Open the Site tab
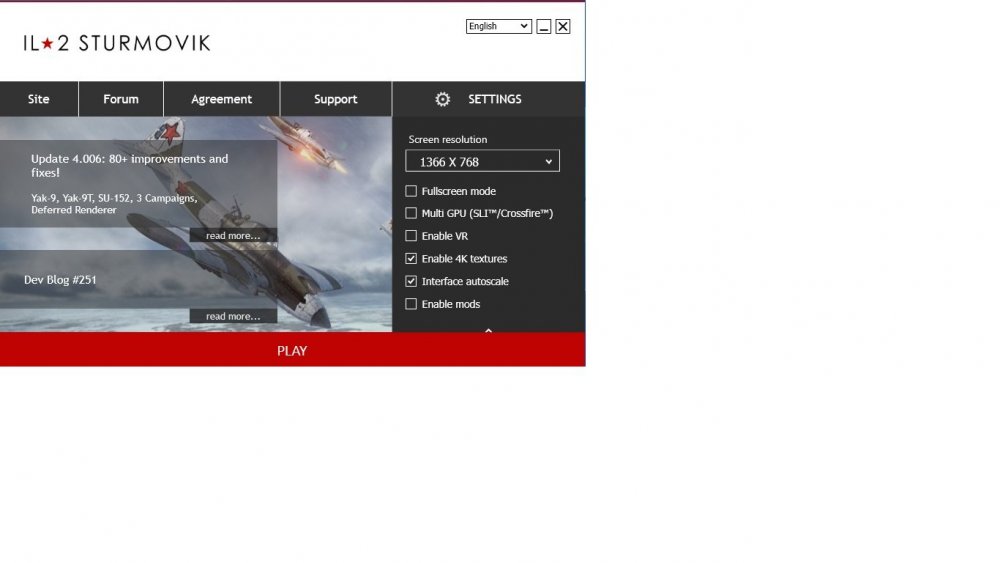 39,99
